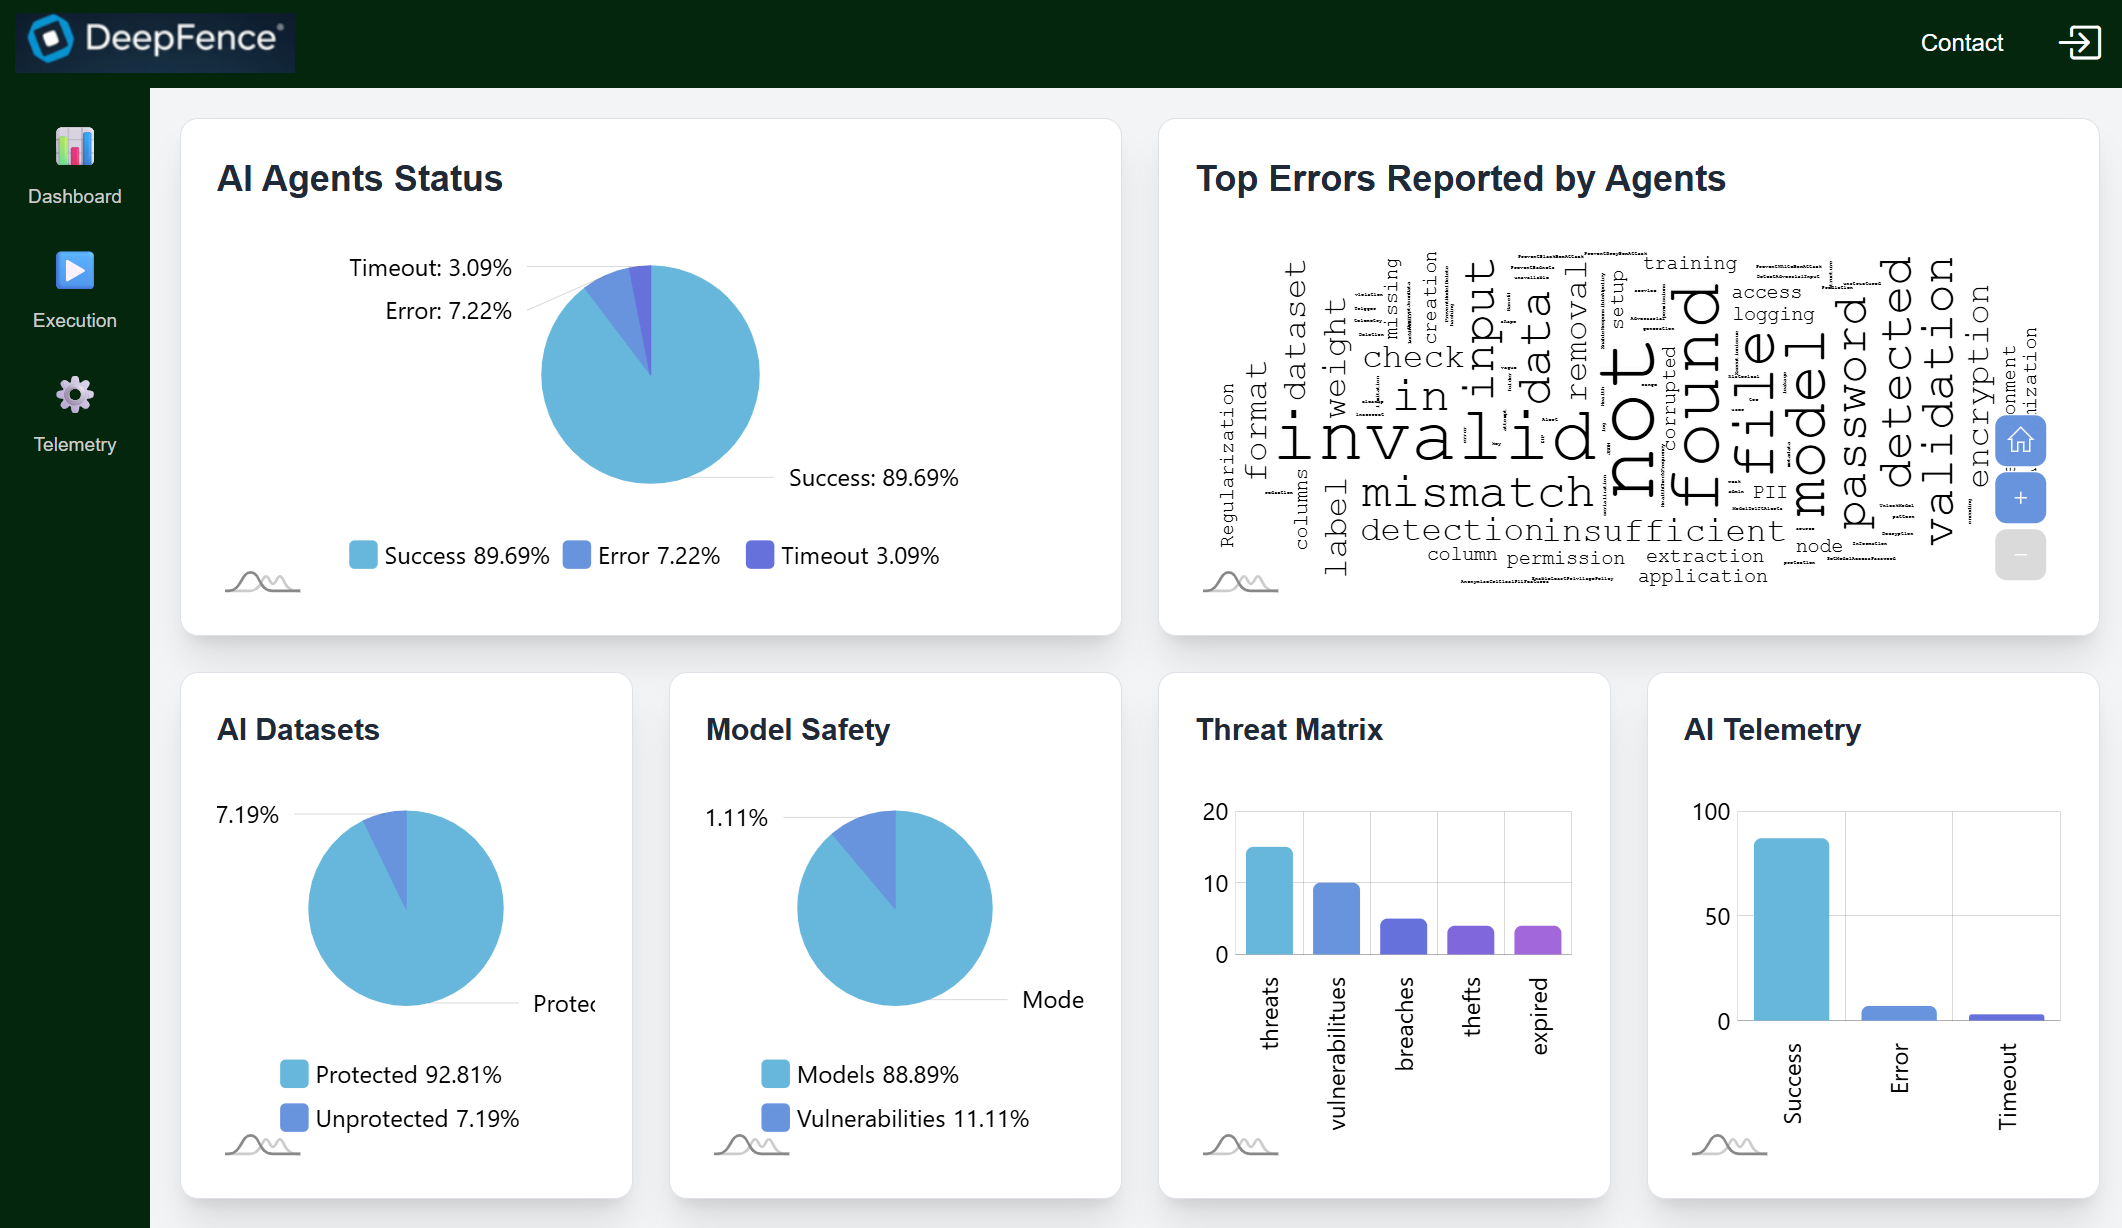Toggle the Error 7.22% legend entry

(641, 556)
